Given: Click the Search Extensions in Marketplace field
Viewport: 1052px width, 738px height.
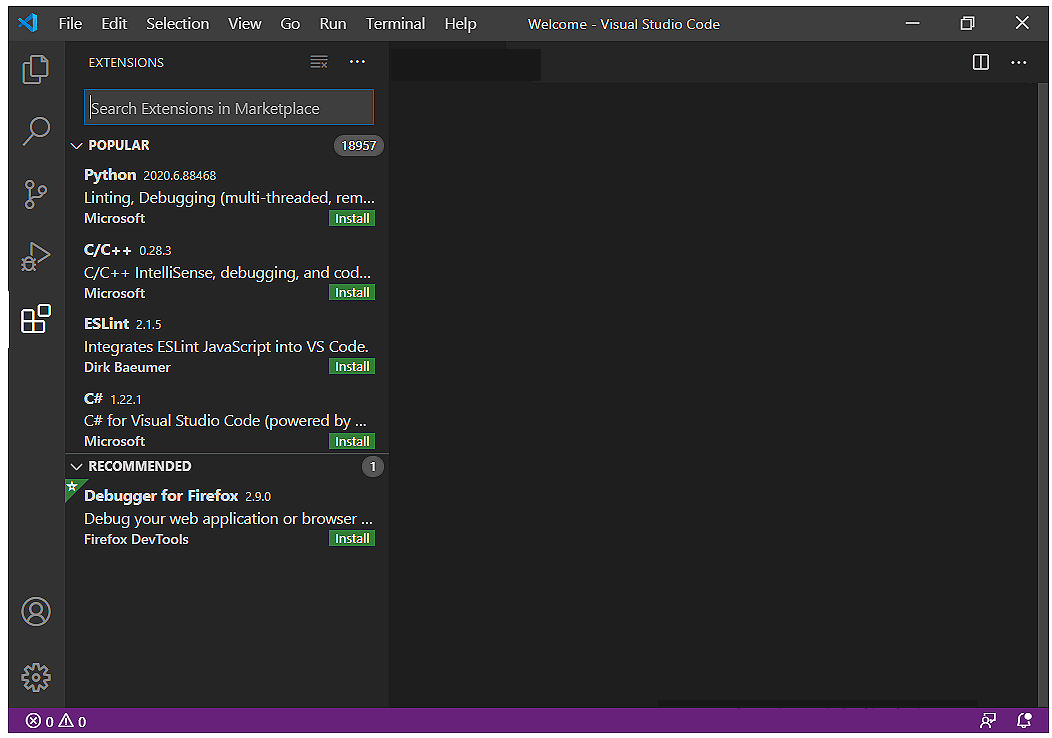Looking at the screenshot, I should tap(229, 108).
